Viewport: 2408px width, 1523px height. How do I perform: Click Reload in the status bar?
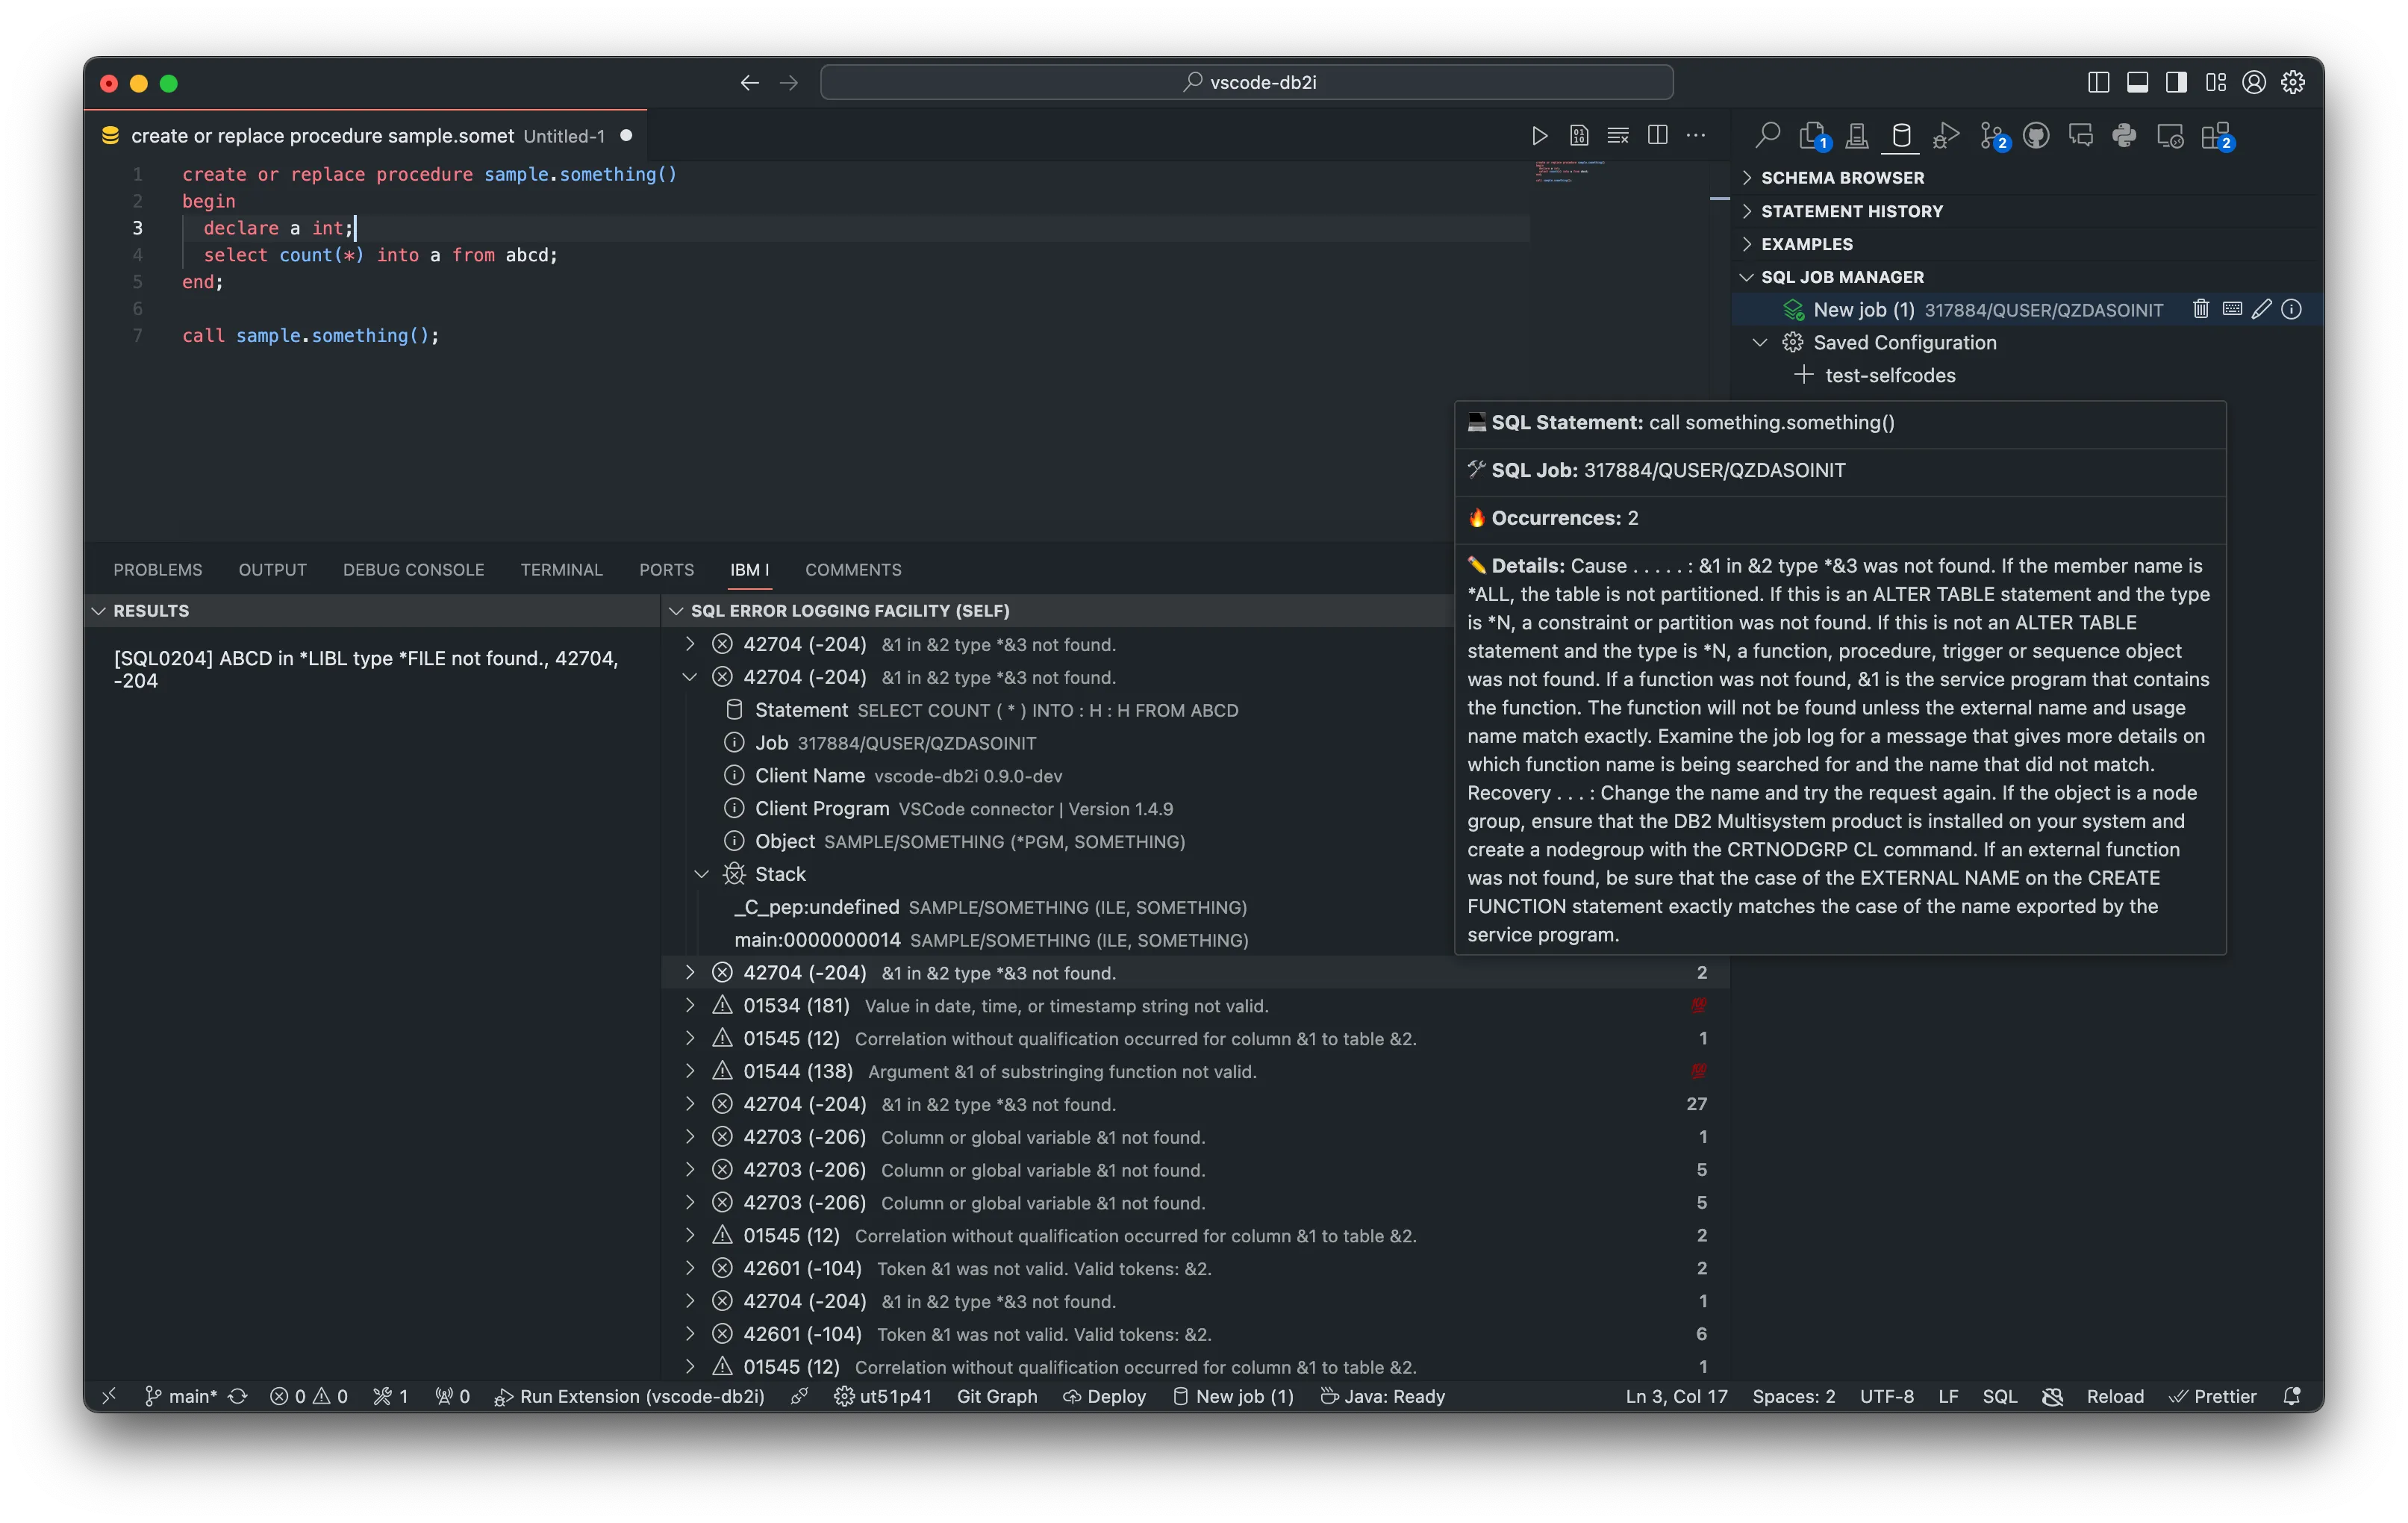[2115, 1396]
